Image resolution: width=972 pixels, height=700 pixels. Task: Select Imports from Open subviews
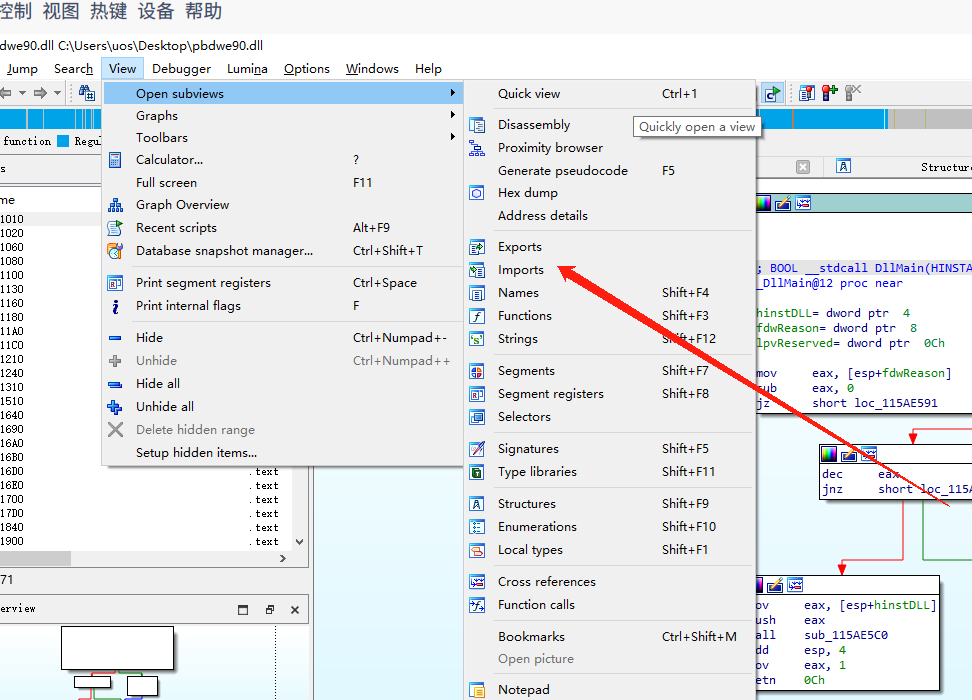[521, 270]
